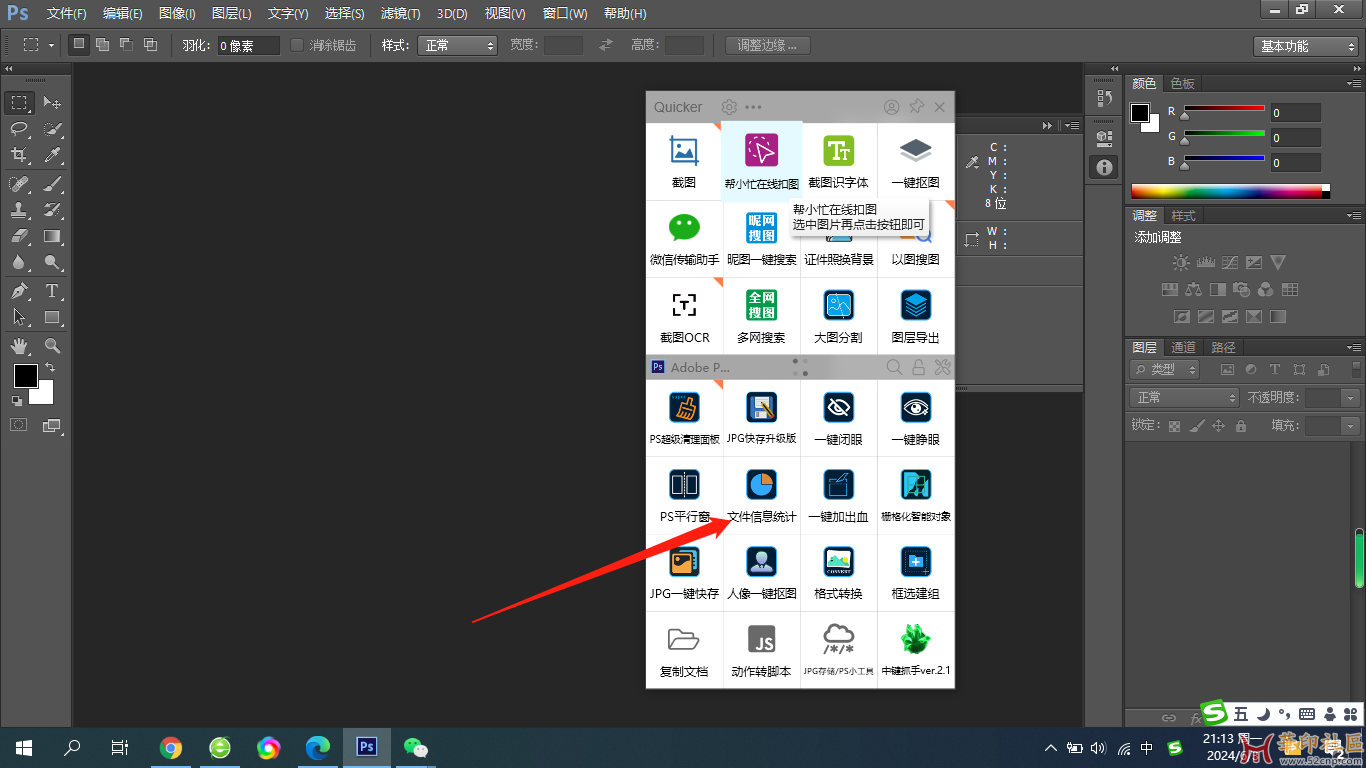The width and height of the screenshot is (1366, 768).
Task: Select the Gradient tool
Action: click(52, 236)
